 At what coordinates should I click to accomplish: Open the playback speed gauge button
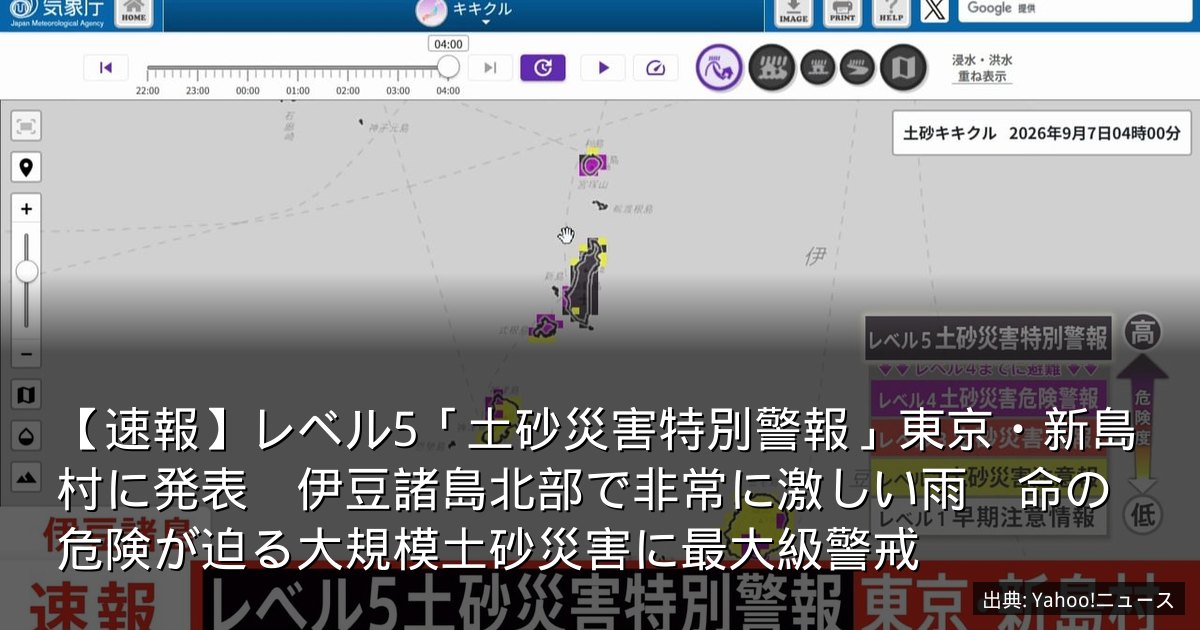(656, 68)
